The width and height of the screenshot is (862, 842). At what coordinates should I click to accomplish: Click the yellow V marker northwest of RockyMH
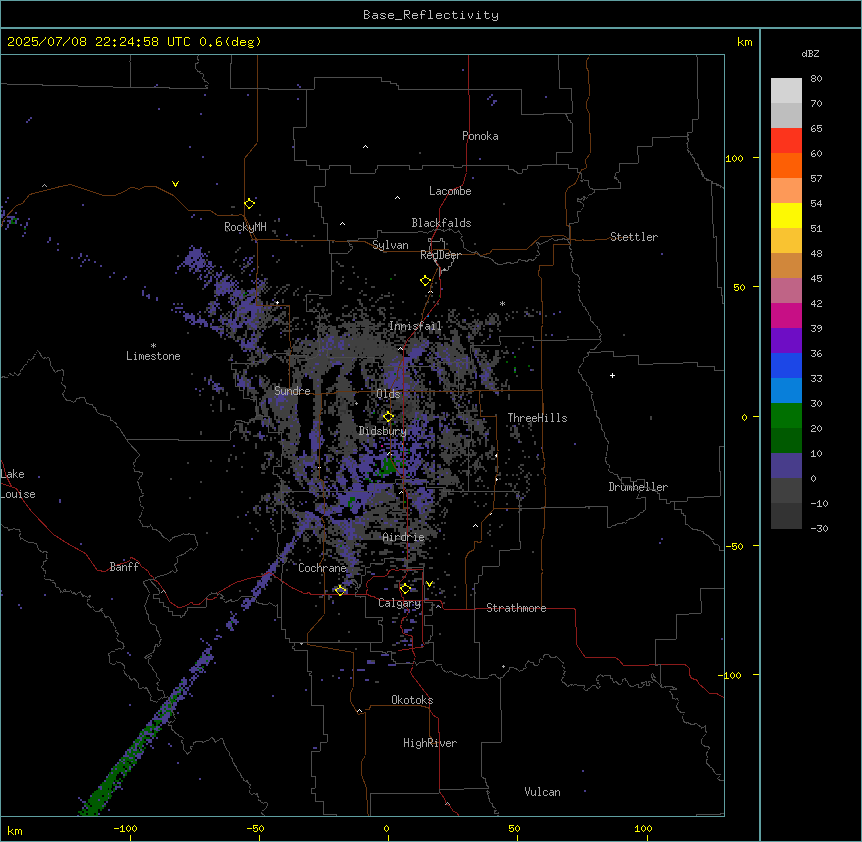[175, 184]
